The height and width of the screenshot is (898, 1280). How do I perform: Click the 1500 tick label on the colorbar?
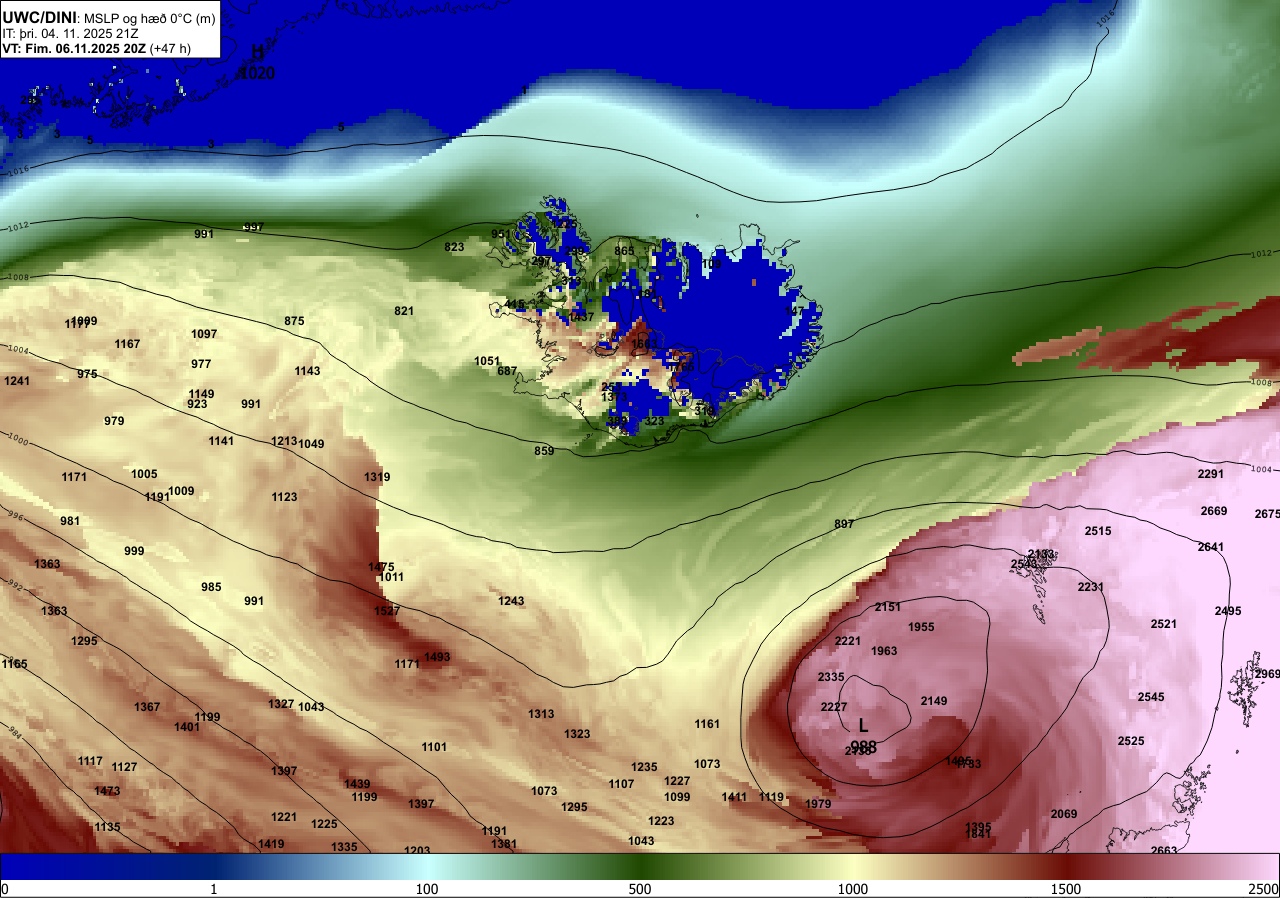[x=1066, y=889]
